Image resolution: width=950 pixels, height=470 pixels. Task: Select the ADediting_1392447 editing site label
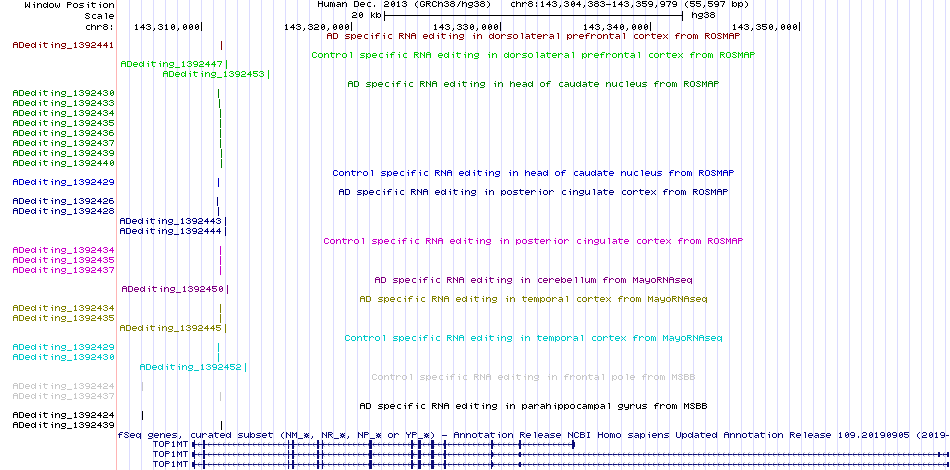(x=172, y=64)
